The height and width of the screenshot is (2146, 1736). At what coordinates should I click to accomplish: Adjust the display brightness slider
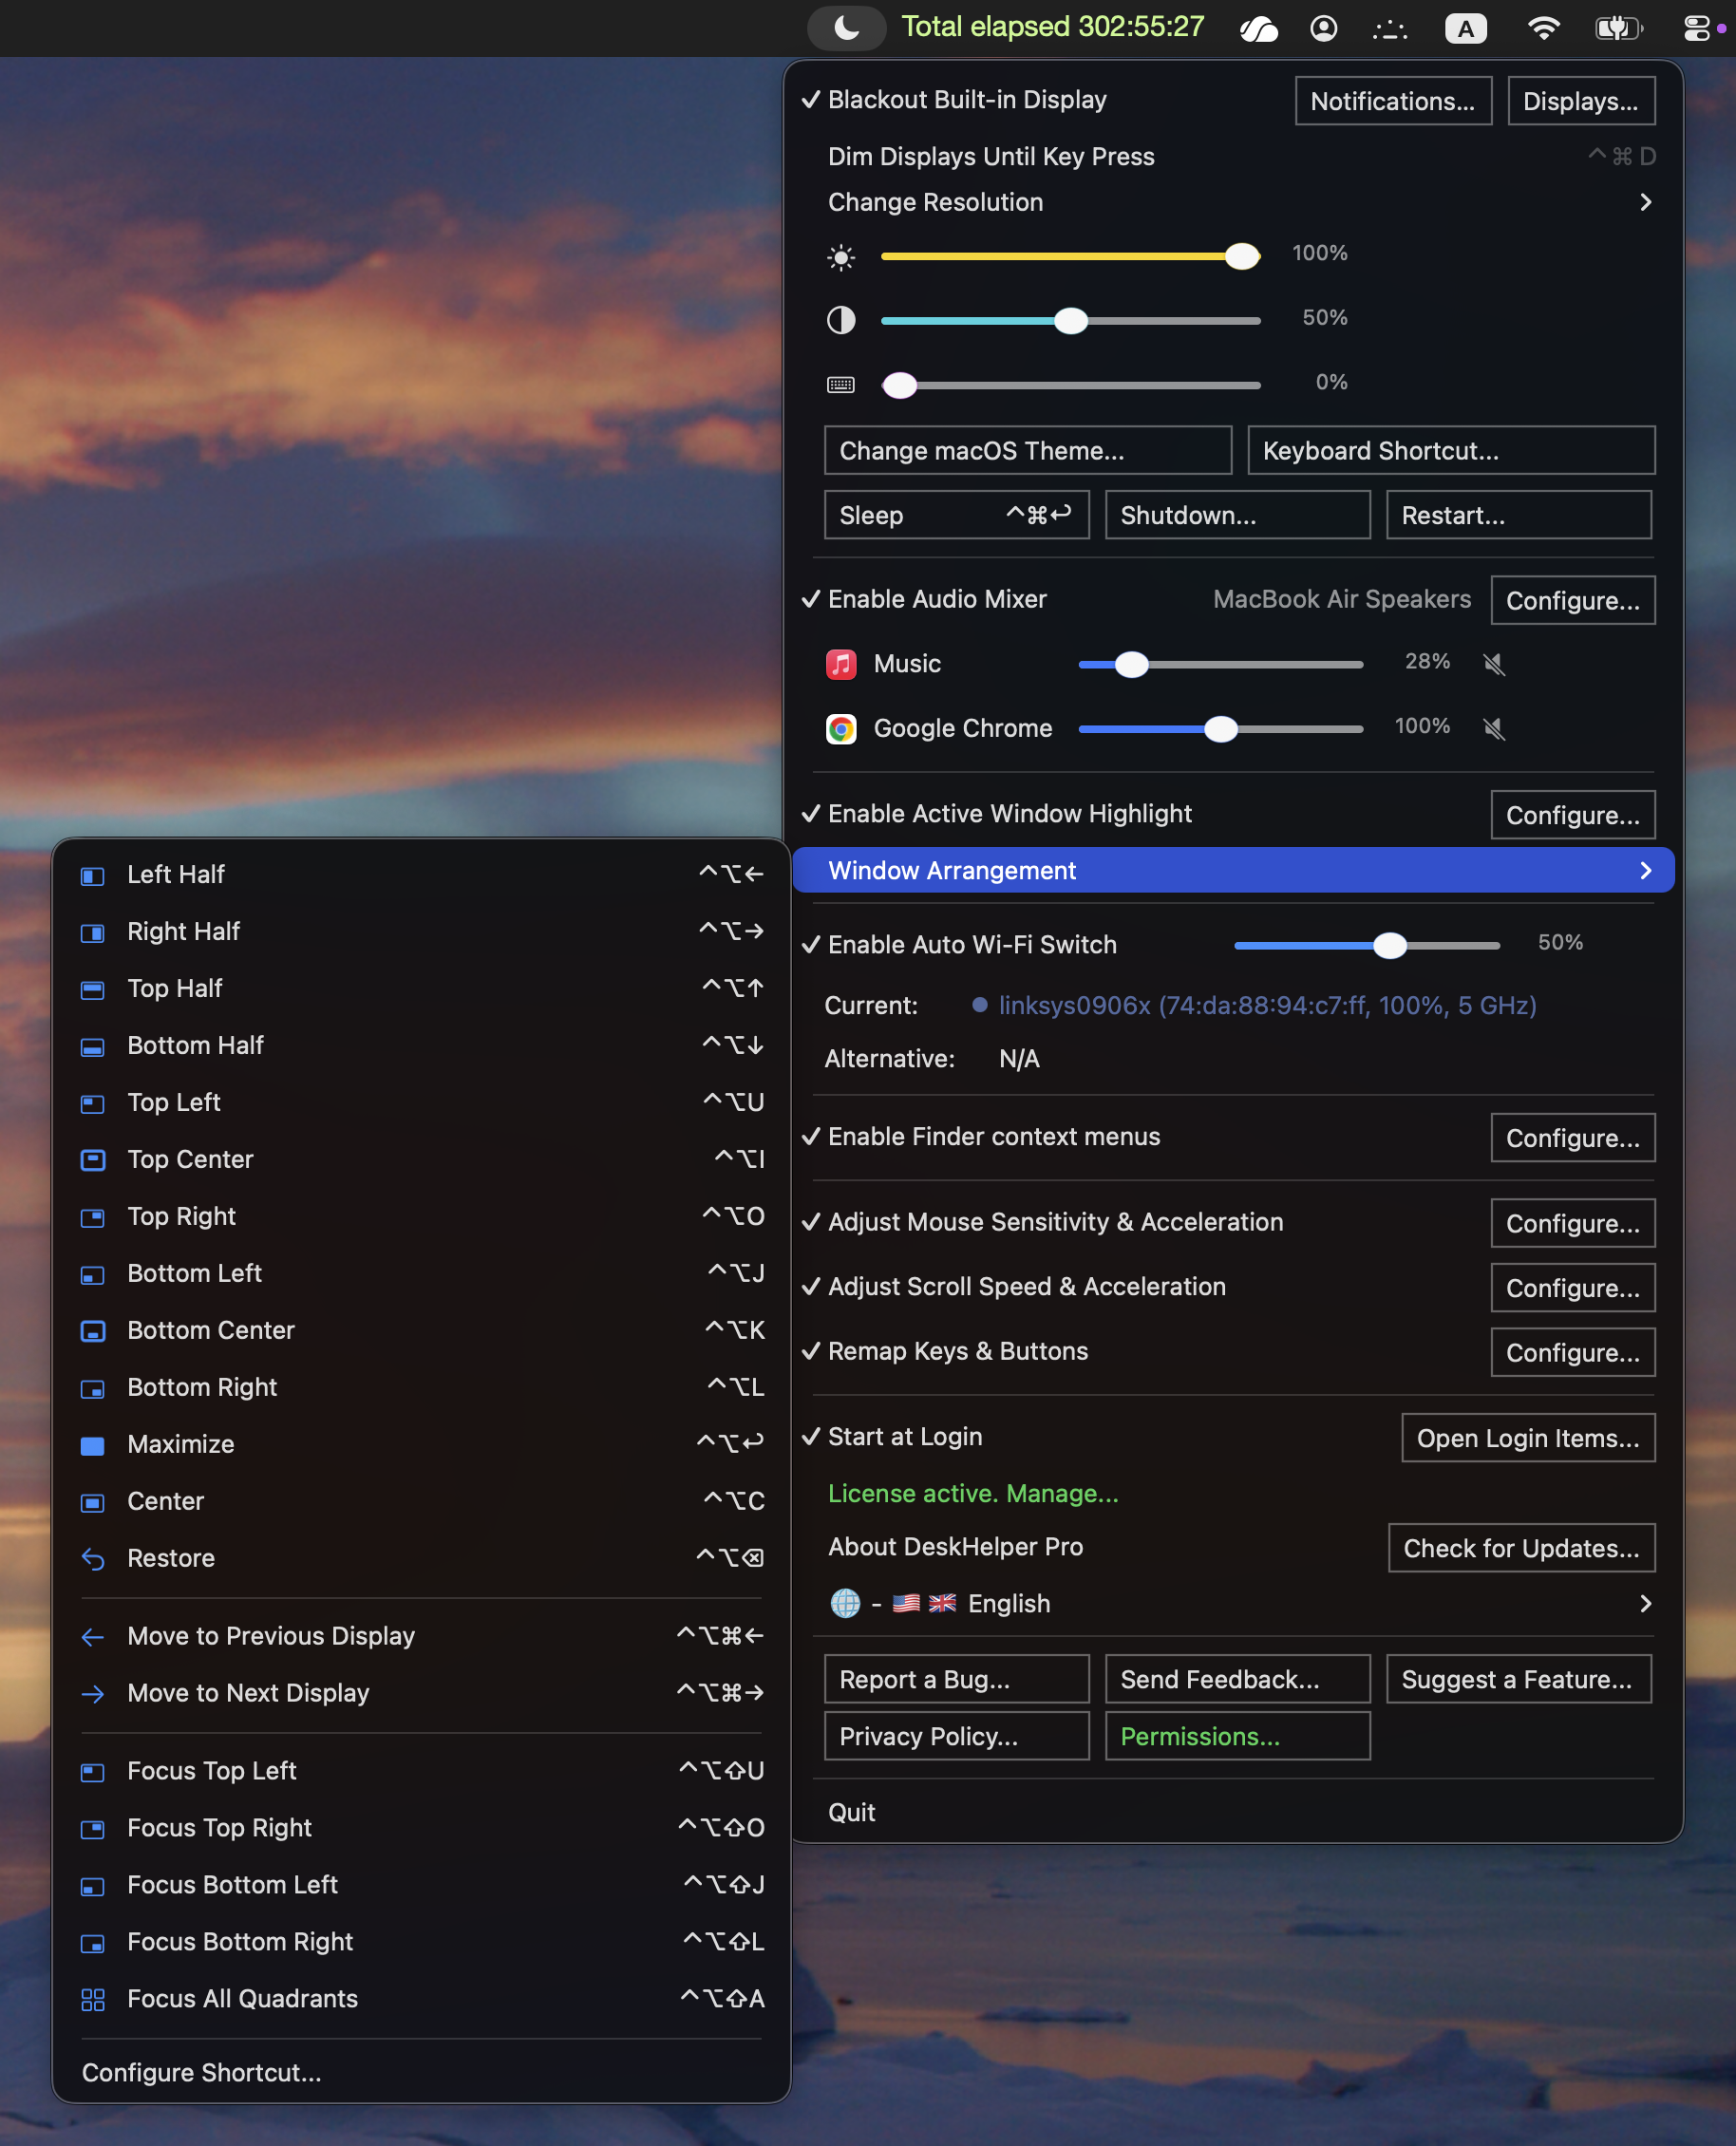point(1070,257)
